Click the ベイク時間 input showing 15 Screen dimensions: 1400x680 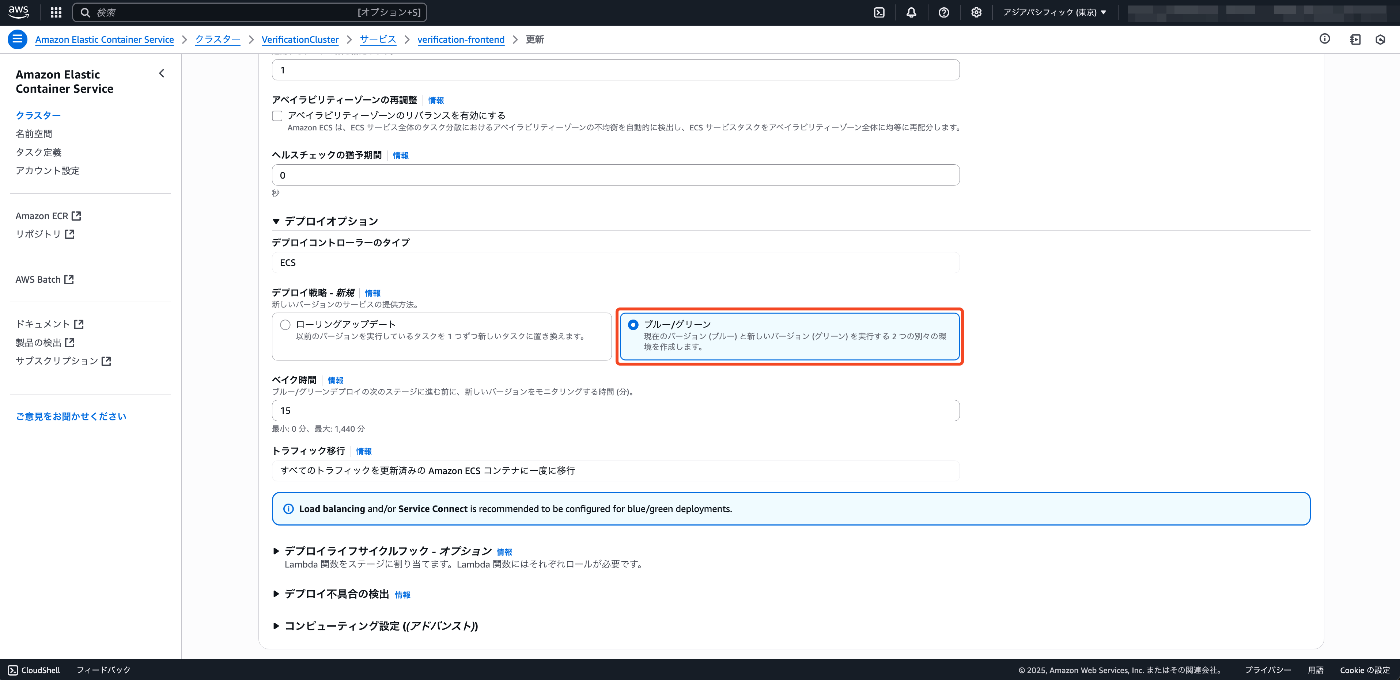click(615, 411)
